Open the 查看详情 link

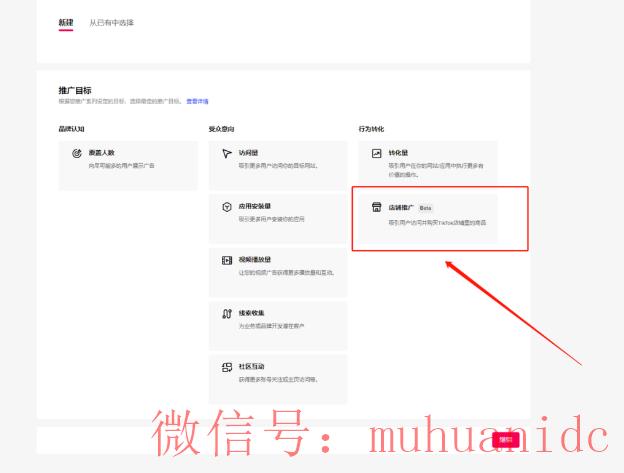[x=197, y=101]
